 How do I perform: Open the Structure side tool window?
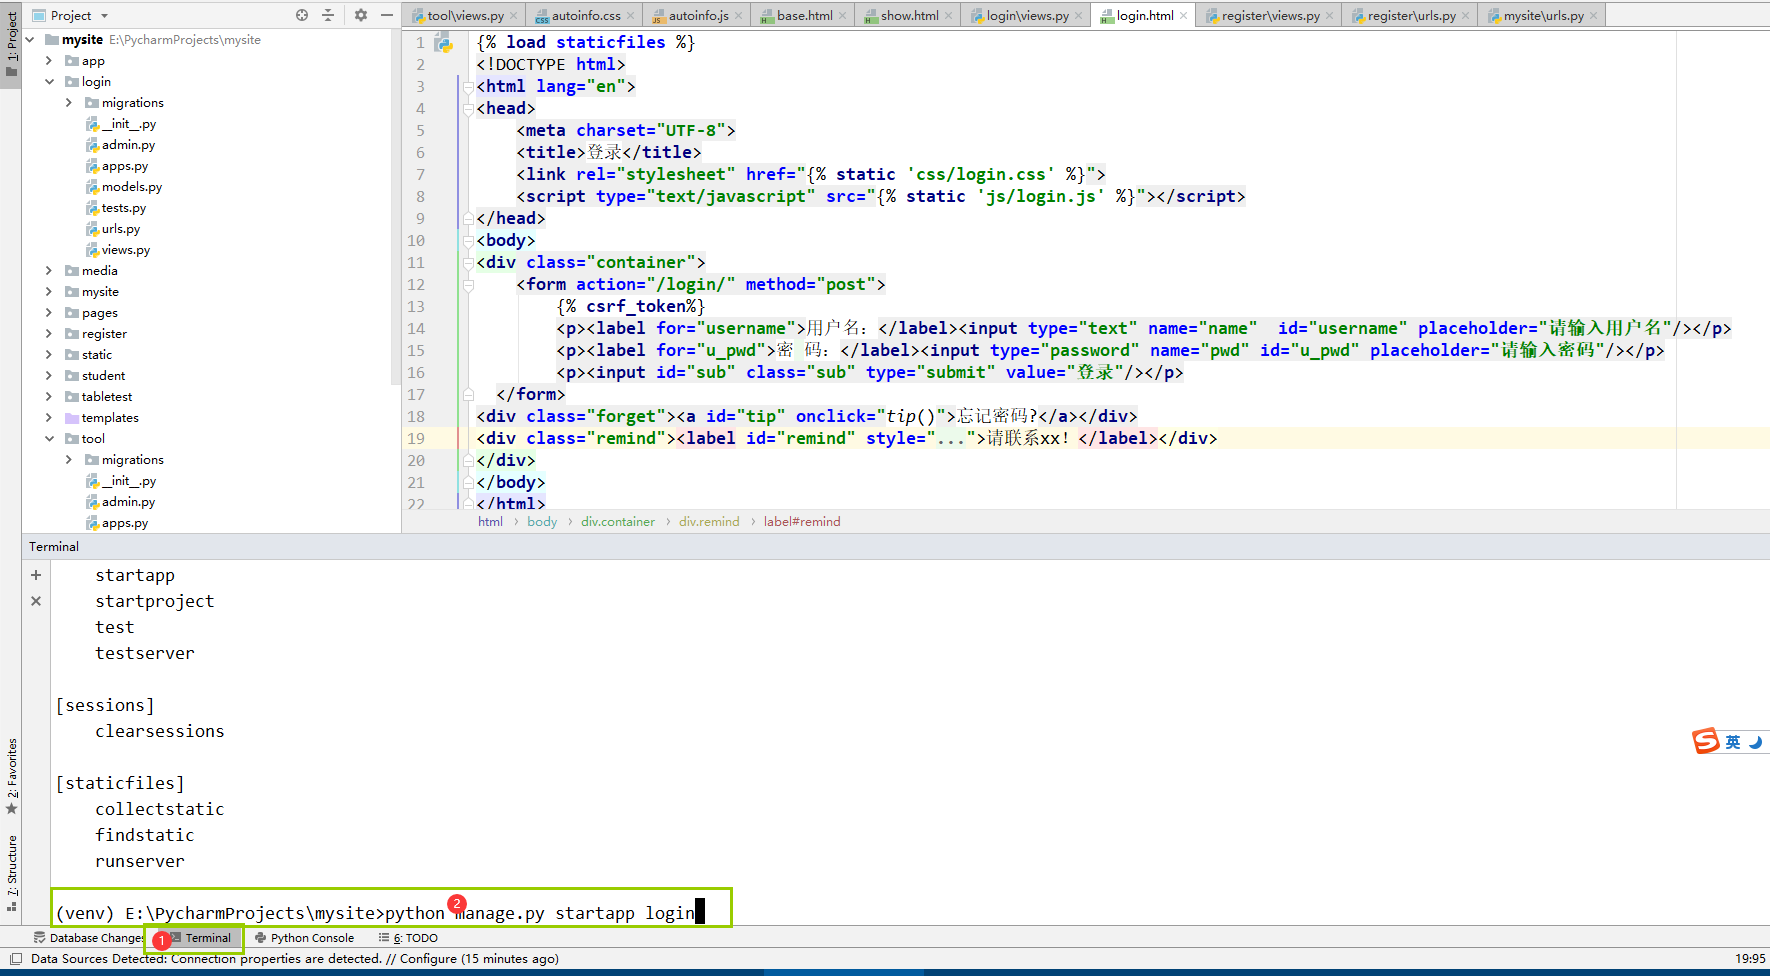[11, 873]
